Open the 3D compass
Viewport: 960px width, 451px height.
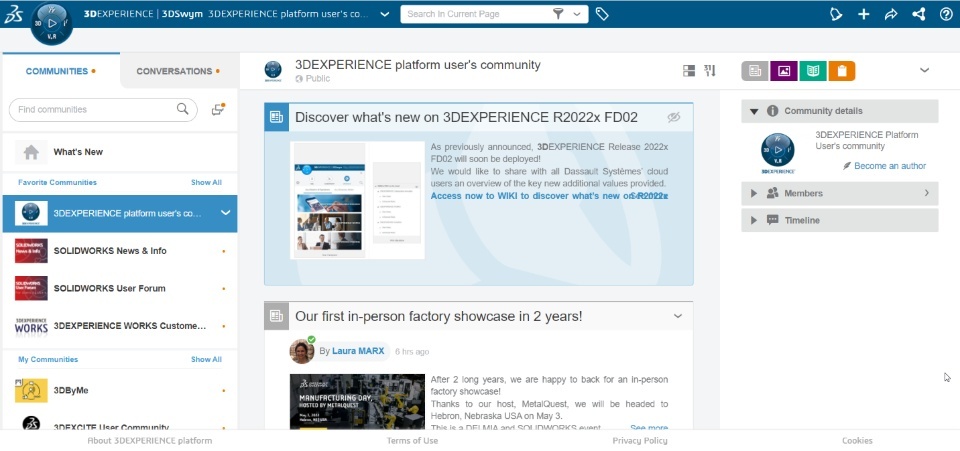coord(51,23)
